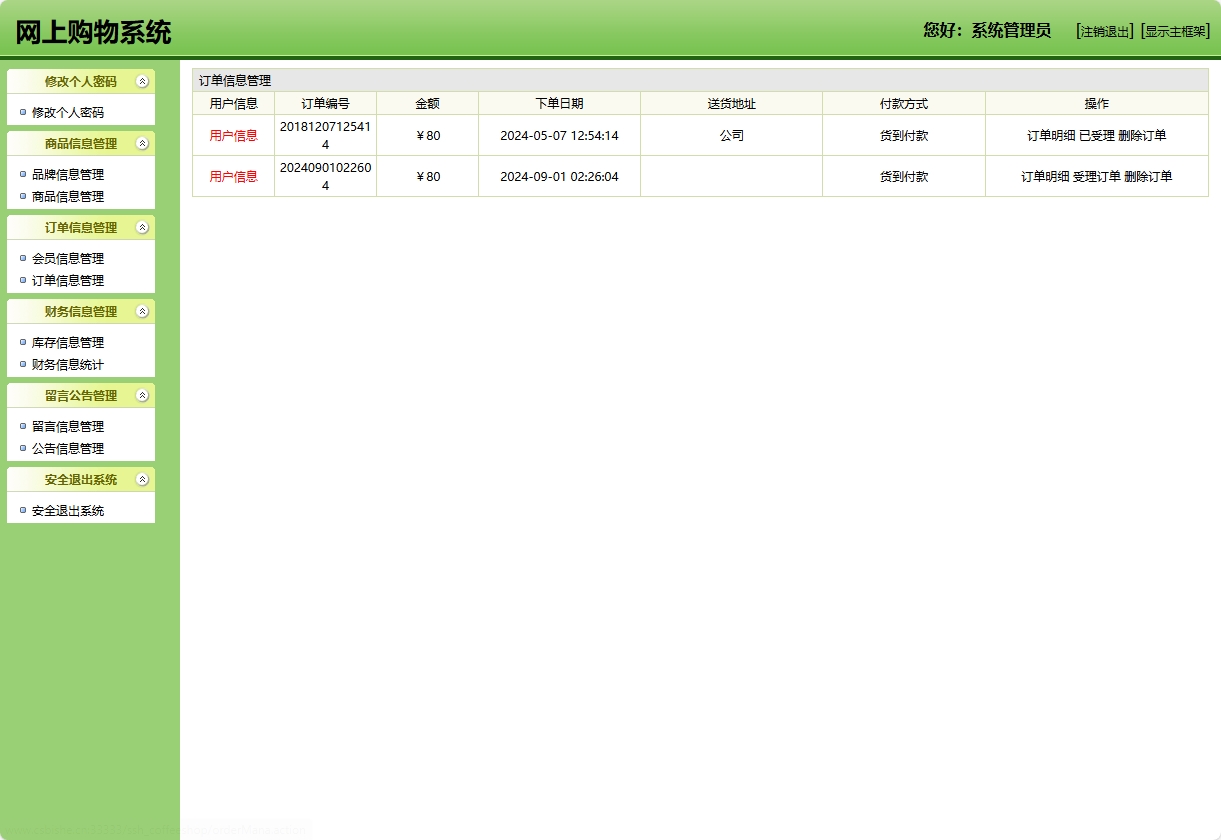This screenshot has width=1221, height=840.
Task: Click the 订单编号 column header
Action: [326, 104]
